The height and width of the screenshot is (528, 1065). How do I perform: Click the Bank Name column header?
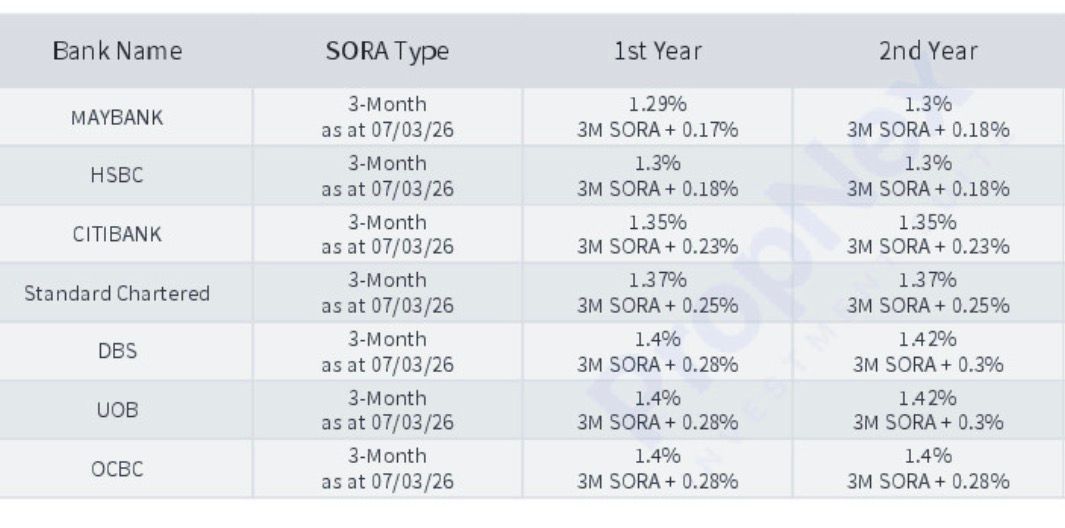click(116, 51)
